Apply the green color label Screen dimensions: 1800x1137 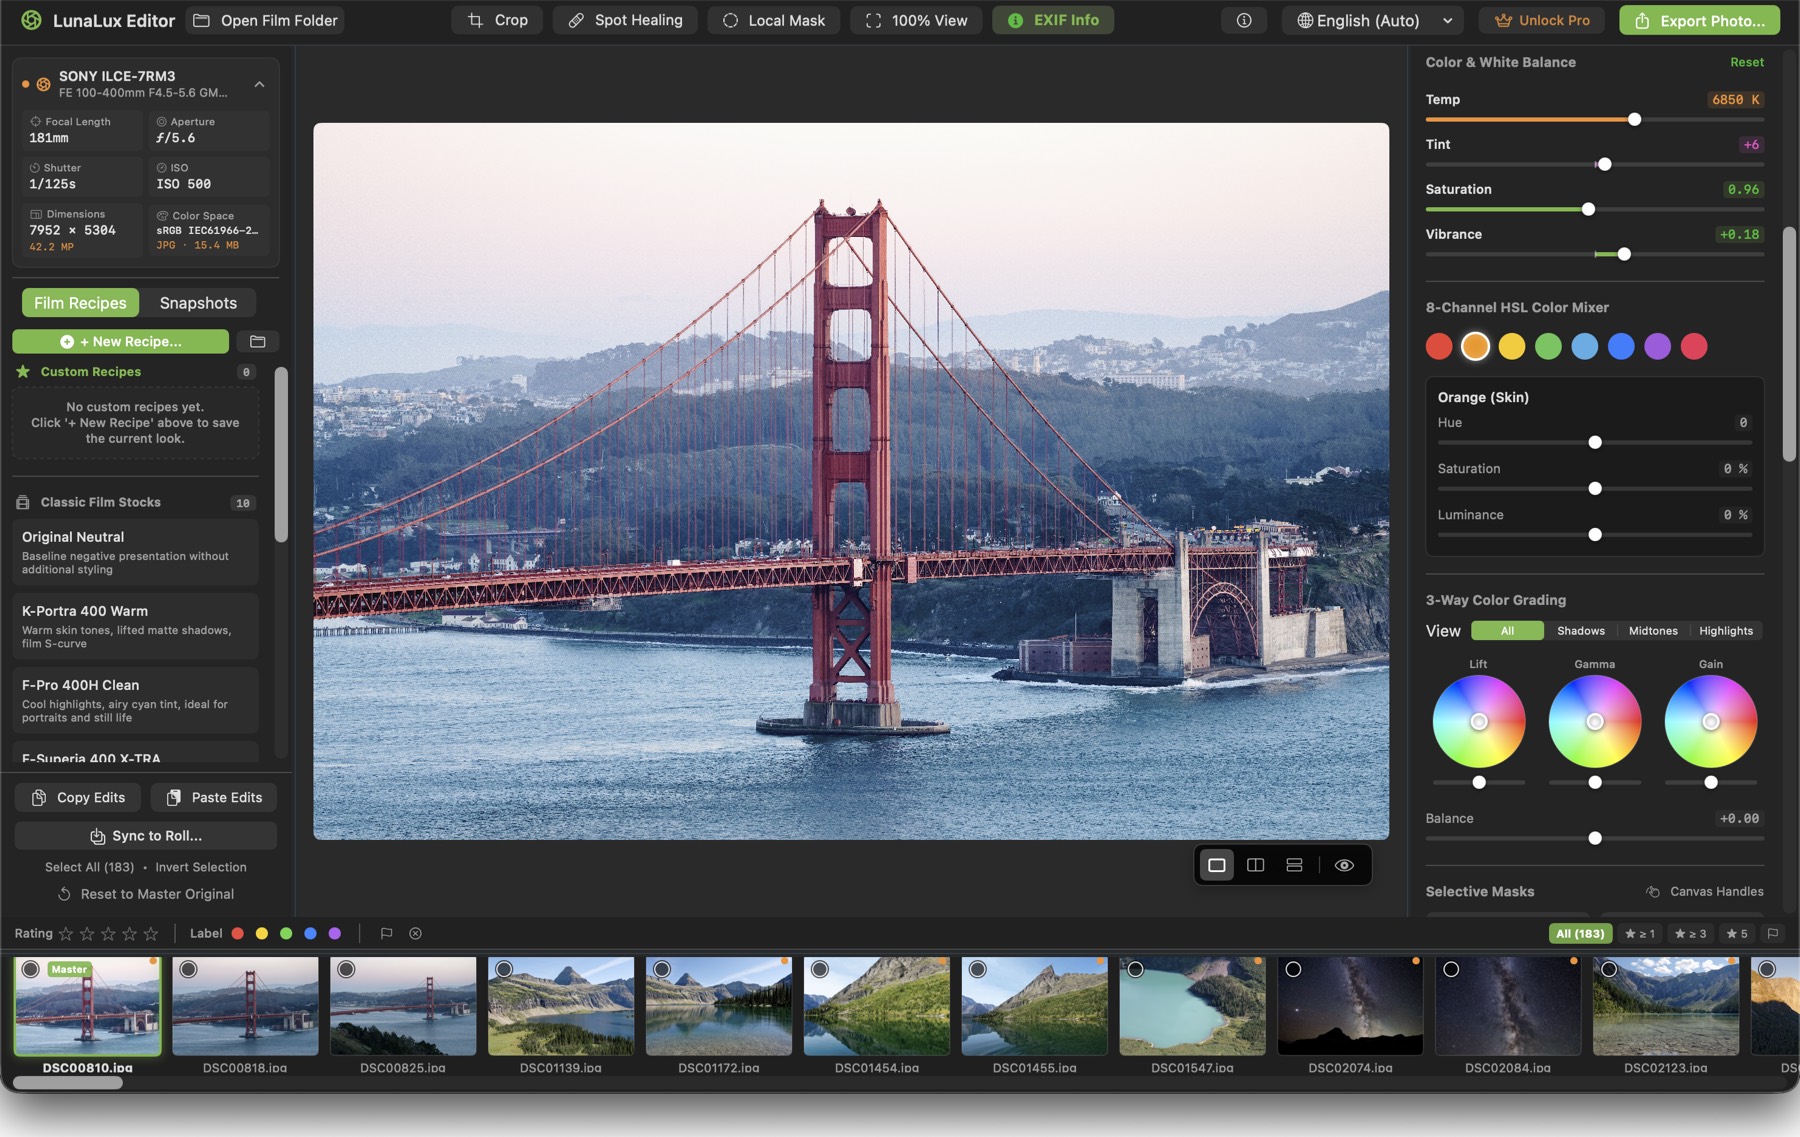[286, 934]
